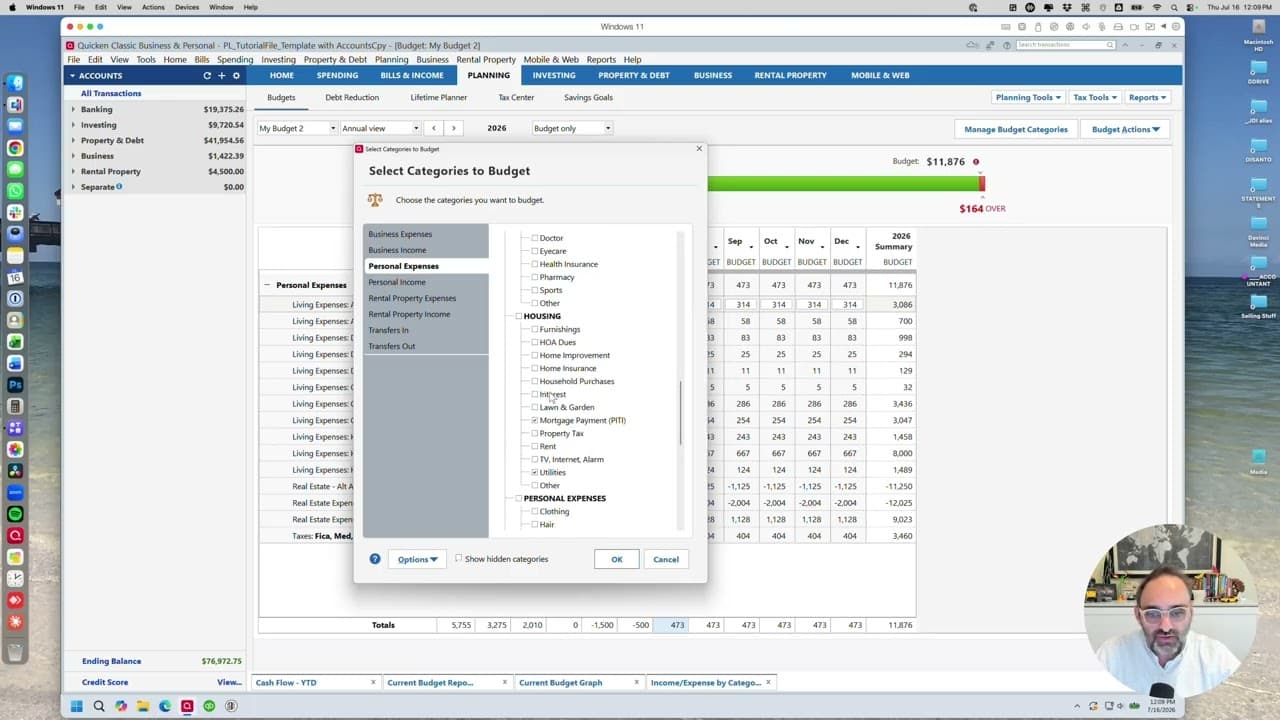Click the green budget progress bar
This screenshot has width=1280, height=720.
(x=843, y=184)
